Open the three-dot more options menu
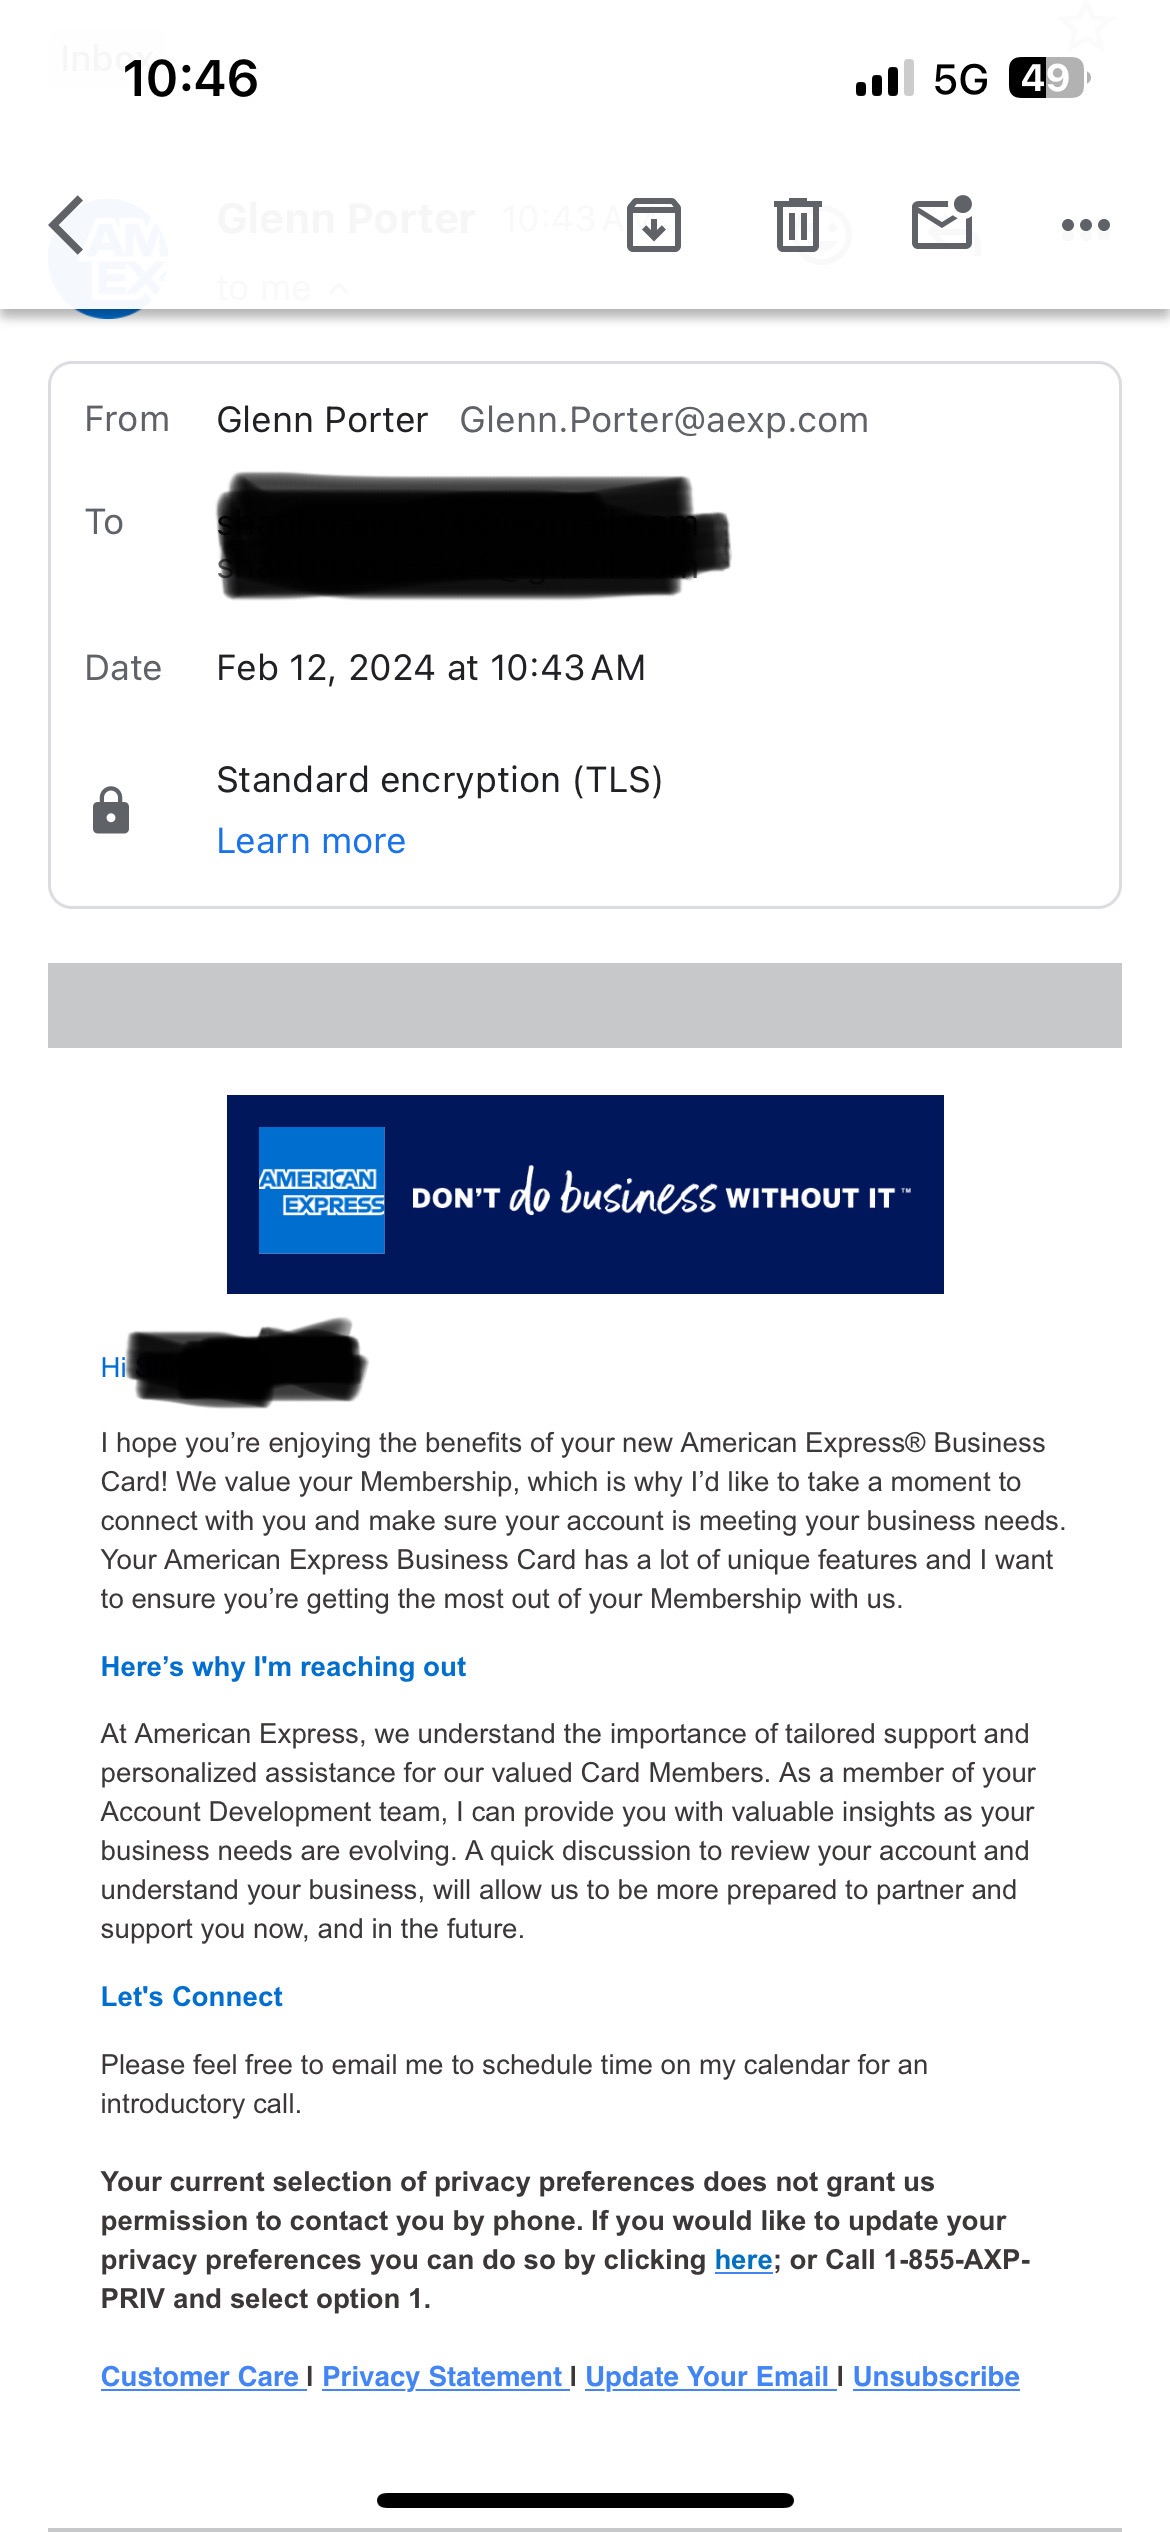1170x2532 pixels. [1085, 225]
